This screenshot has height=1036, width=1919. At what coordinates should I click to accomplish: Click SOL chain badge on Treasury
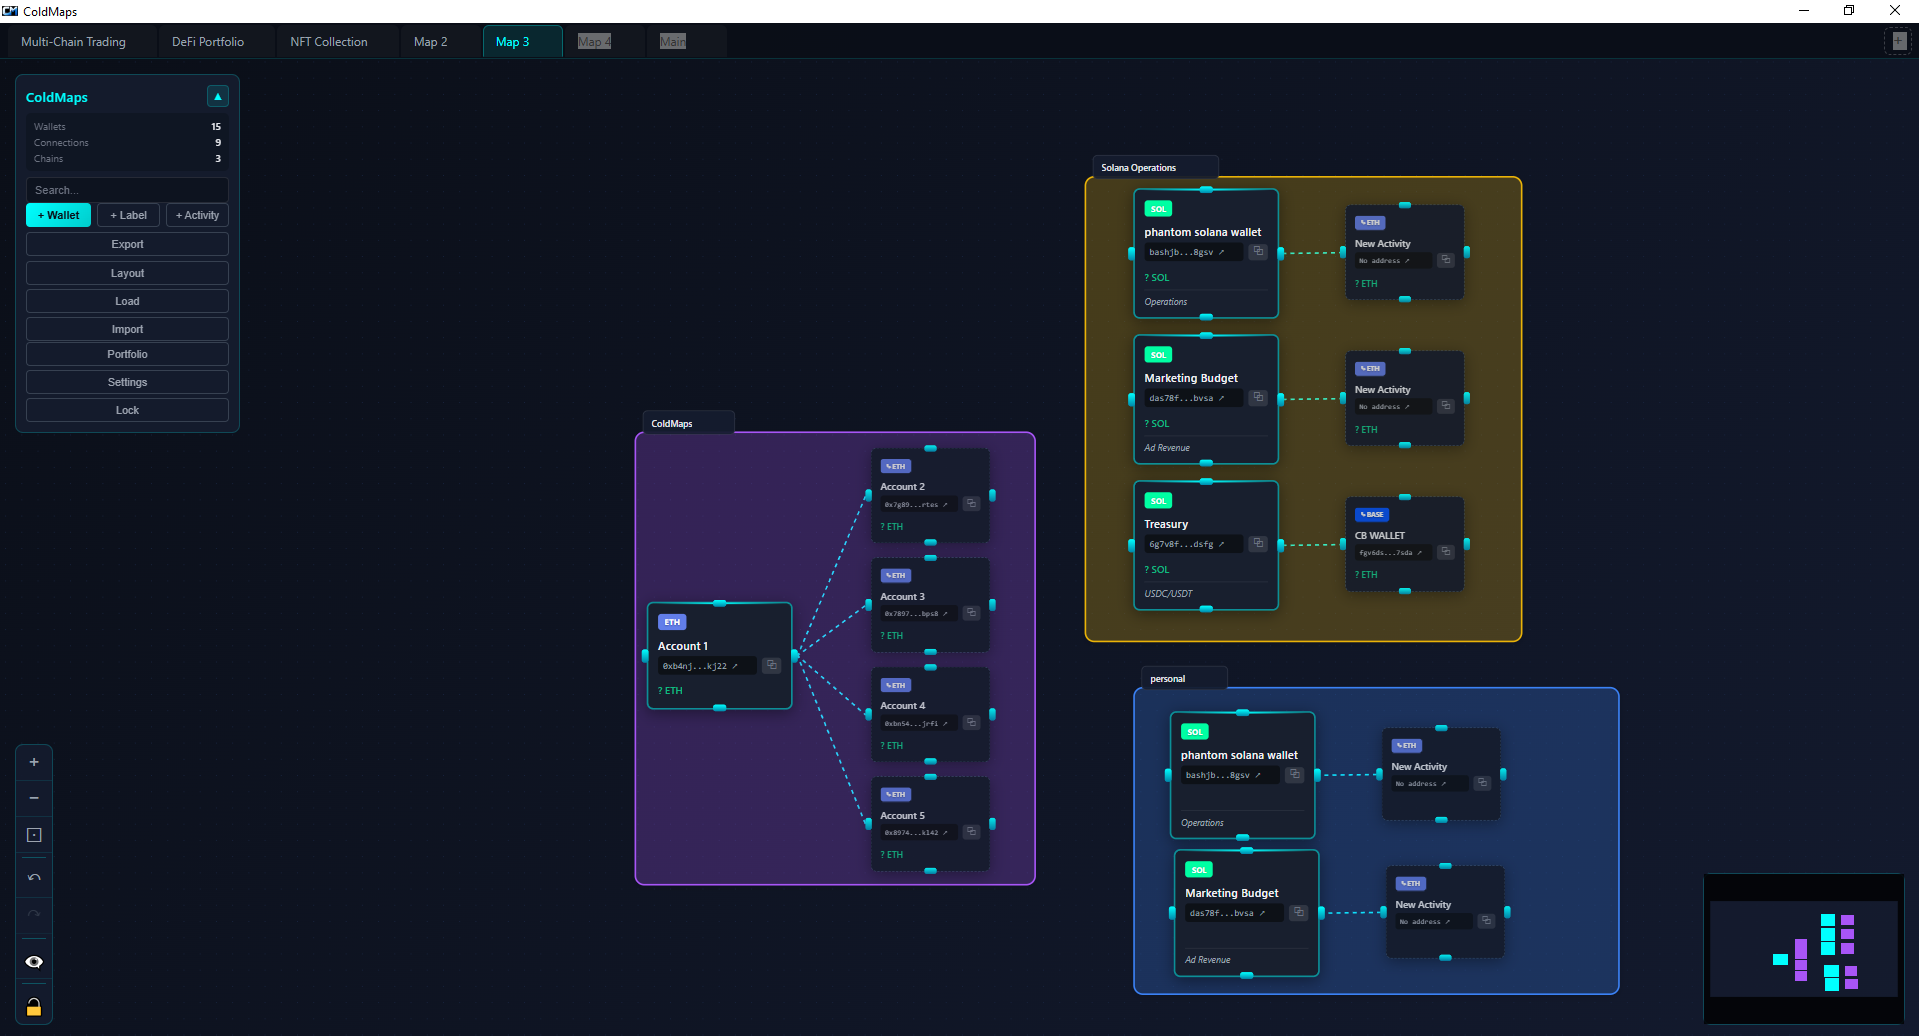click(x=1158, y=500)
